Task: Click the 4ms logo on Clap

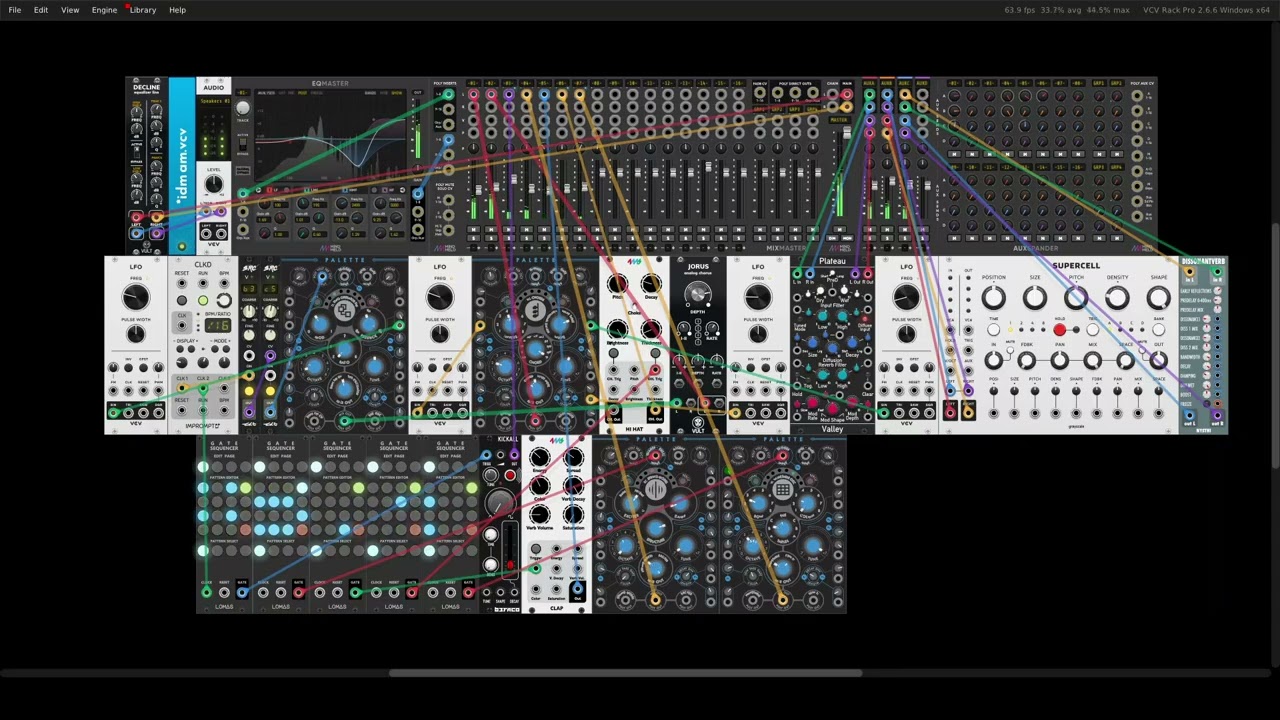Action: coord(557,440)
